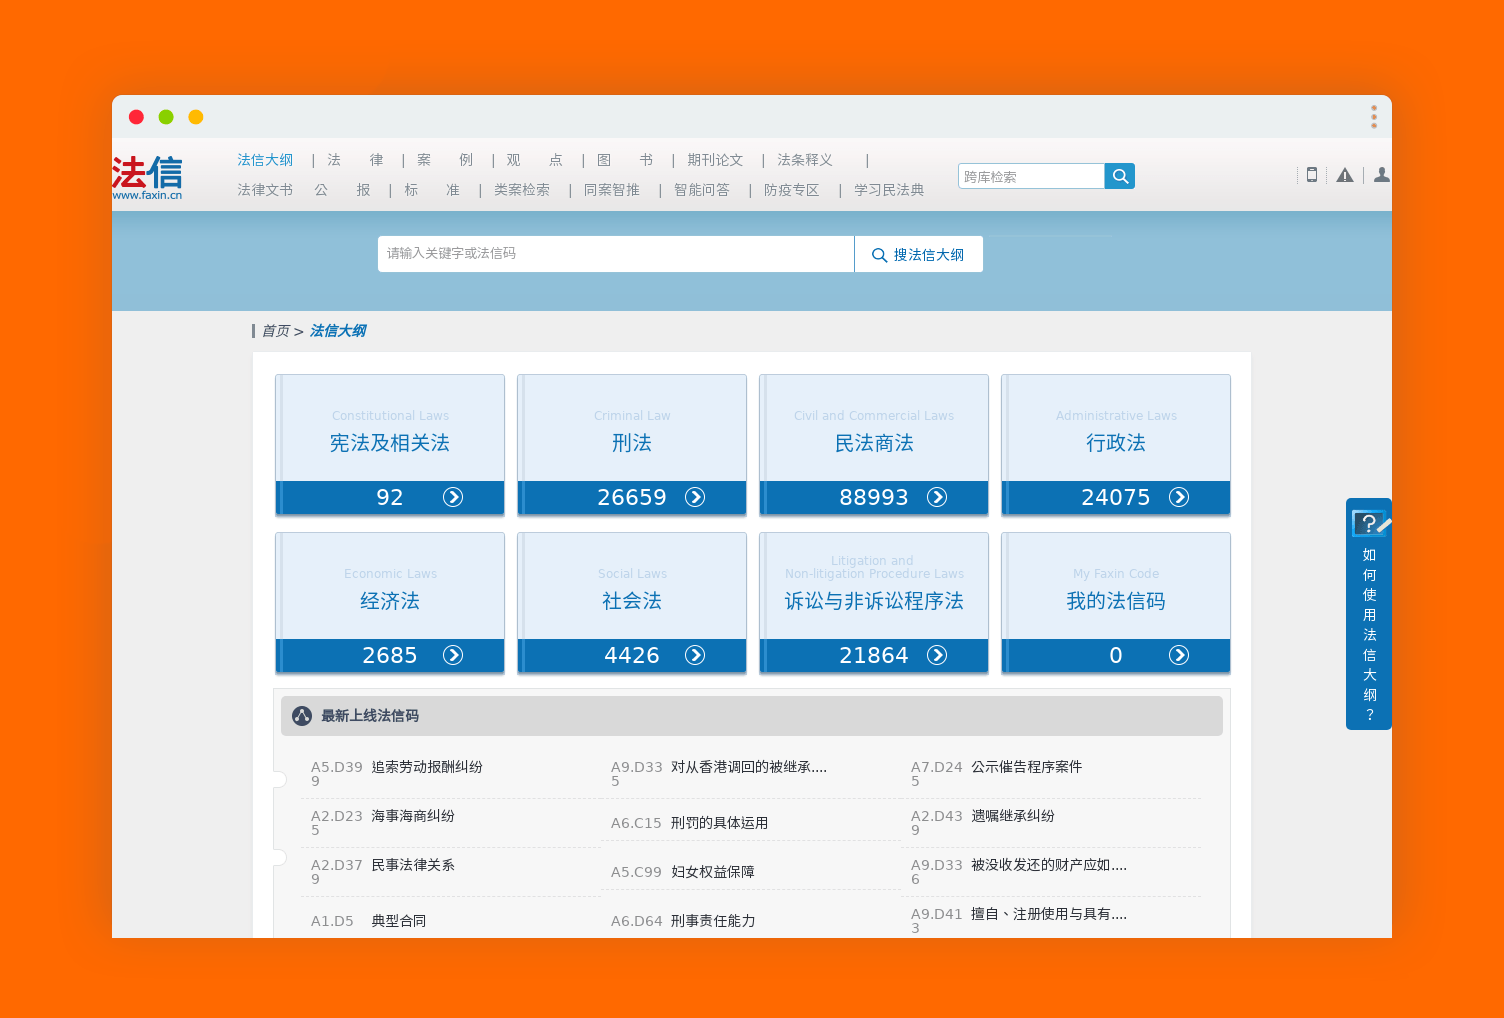Open 标准 navigation item
1504x1018 pixels.
[x=432, y=190]
